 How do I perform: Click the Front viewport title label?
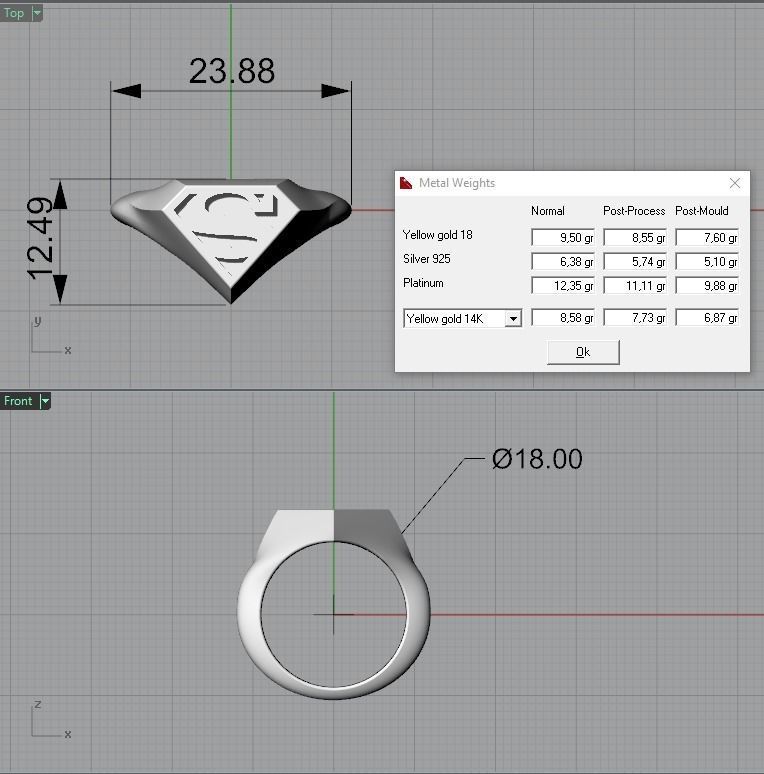tap(18, 401)
